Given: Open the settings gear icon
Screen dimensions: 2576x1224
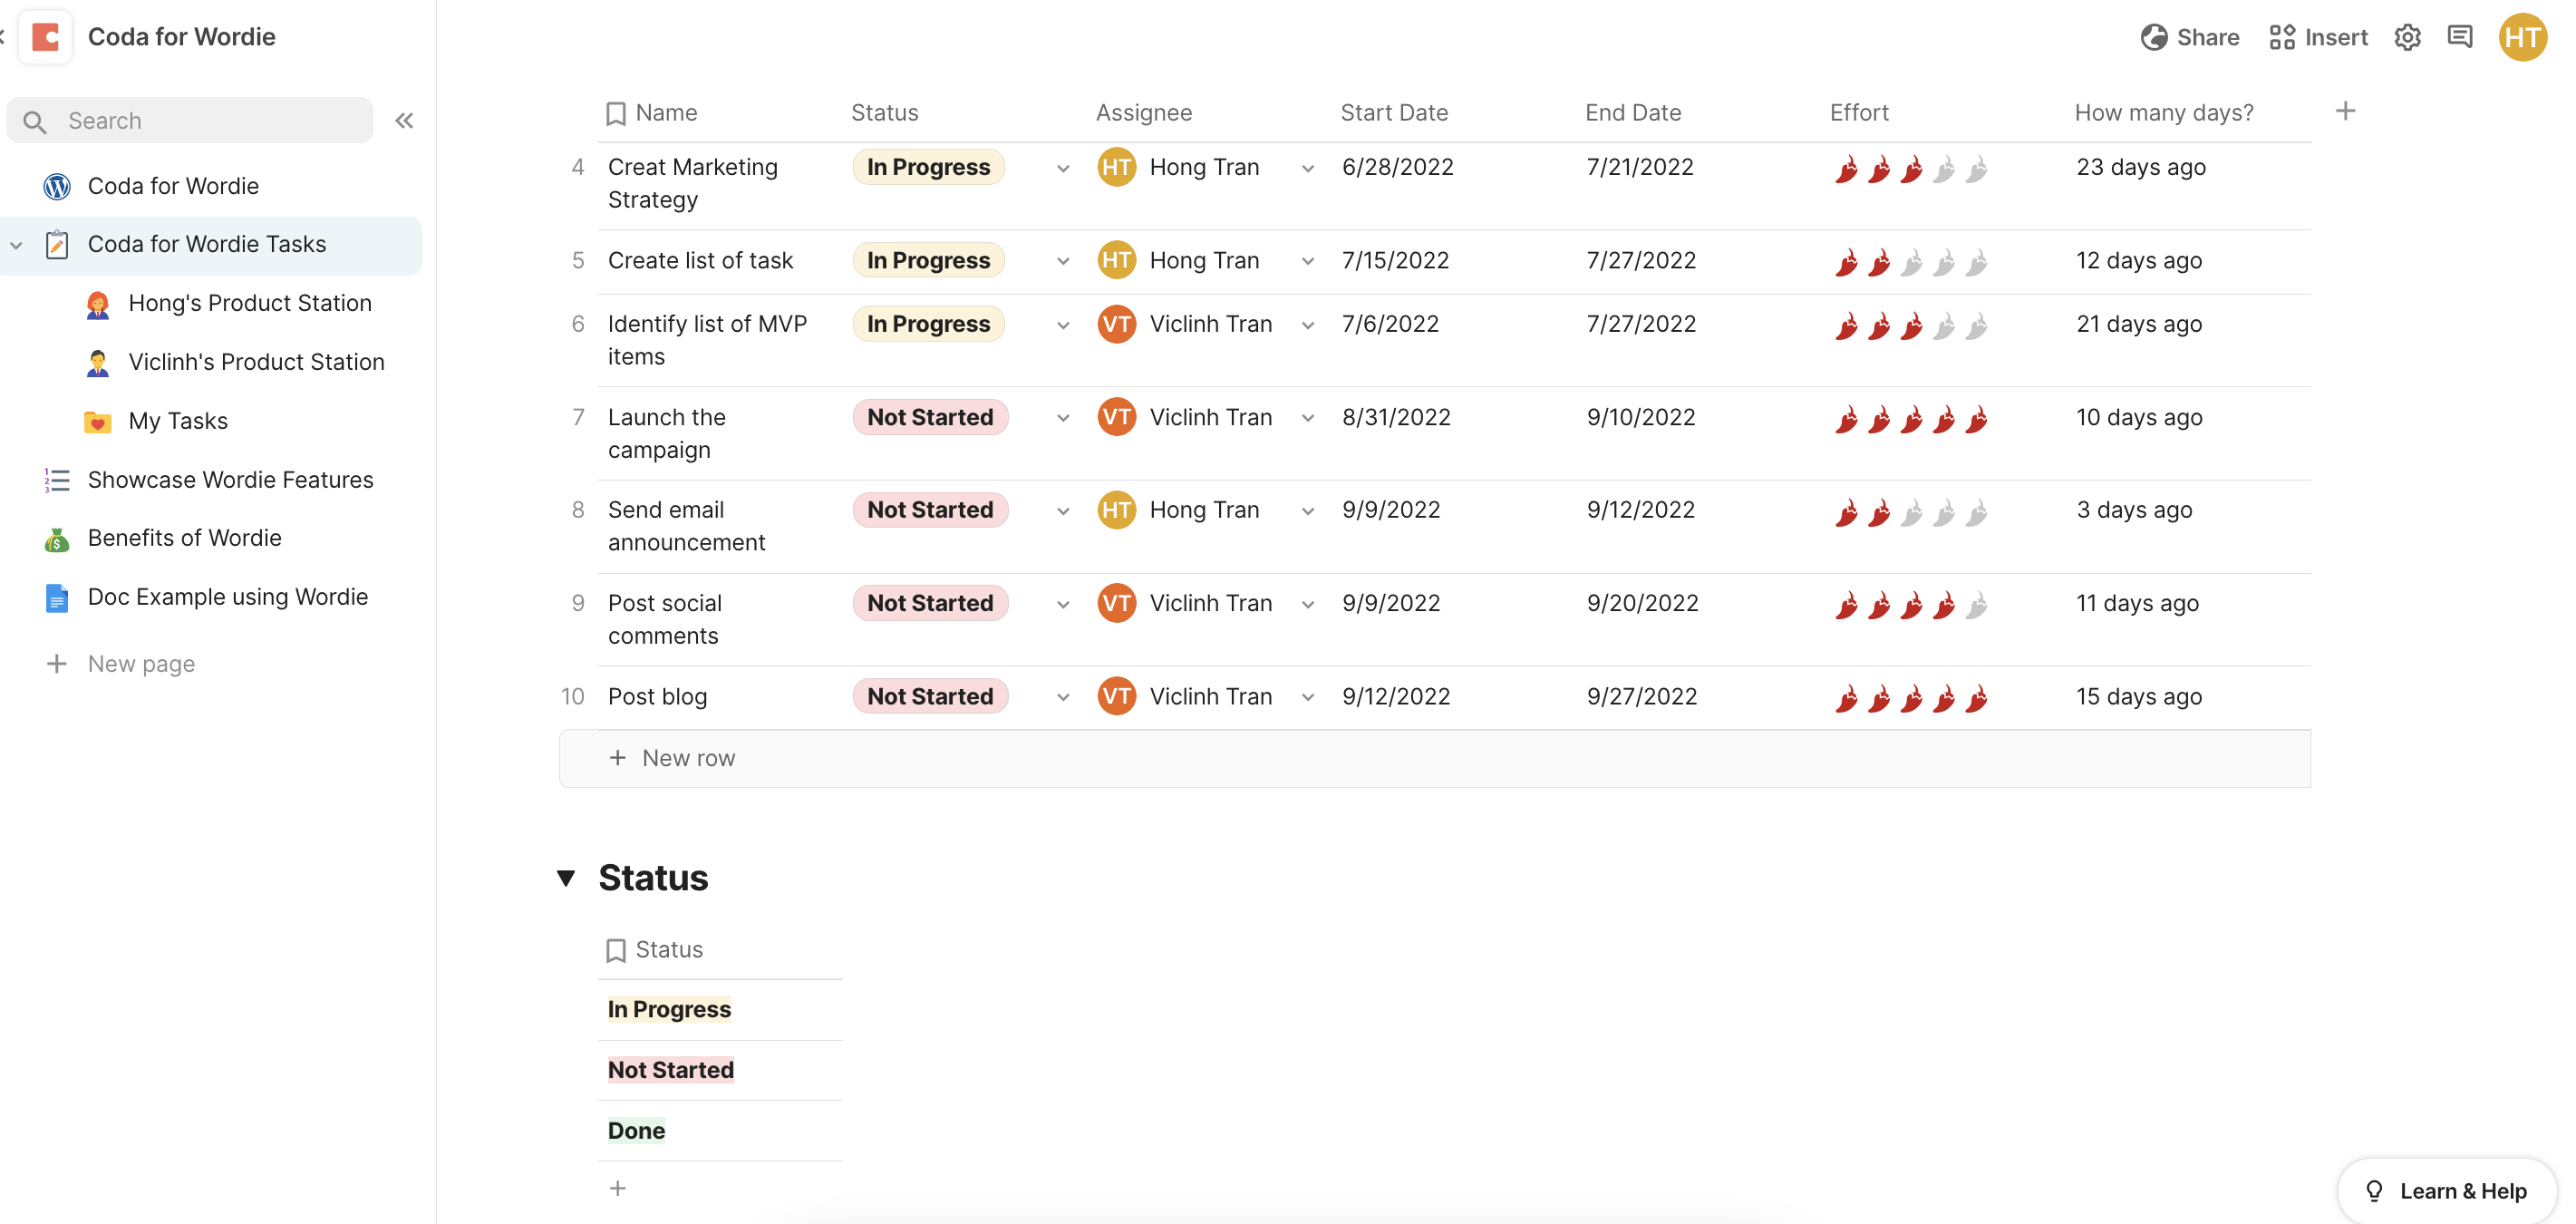Looking at the screenshot, I should pos(2407,37).
